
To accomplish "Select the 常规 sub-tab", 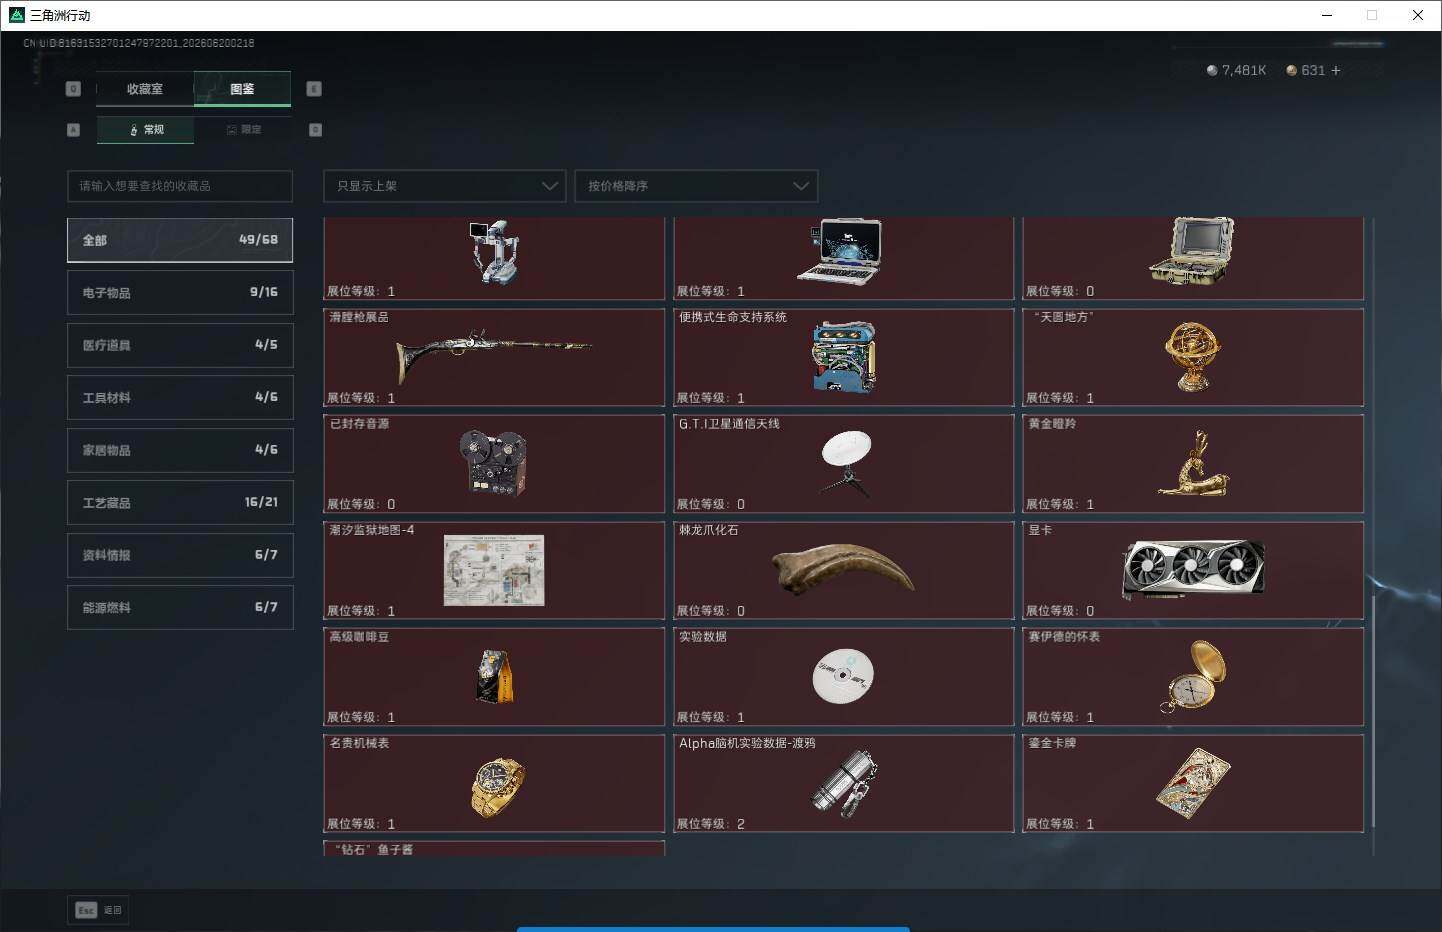I will click(x=146, y=130).
